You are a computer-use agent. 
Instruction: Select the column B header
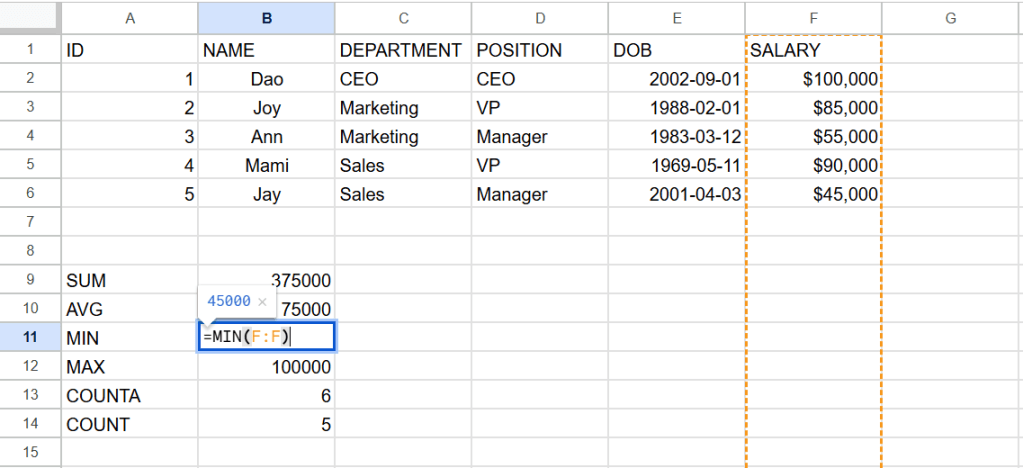coord(266,17)
